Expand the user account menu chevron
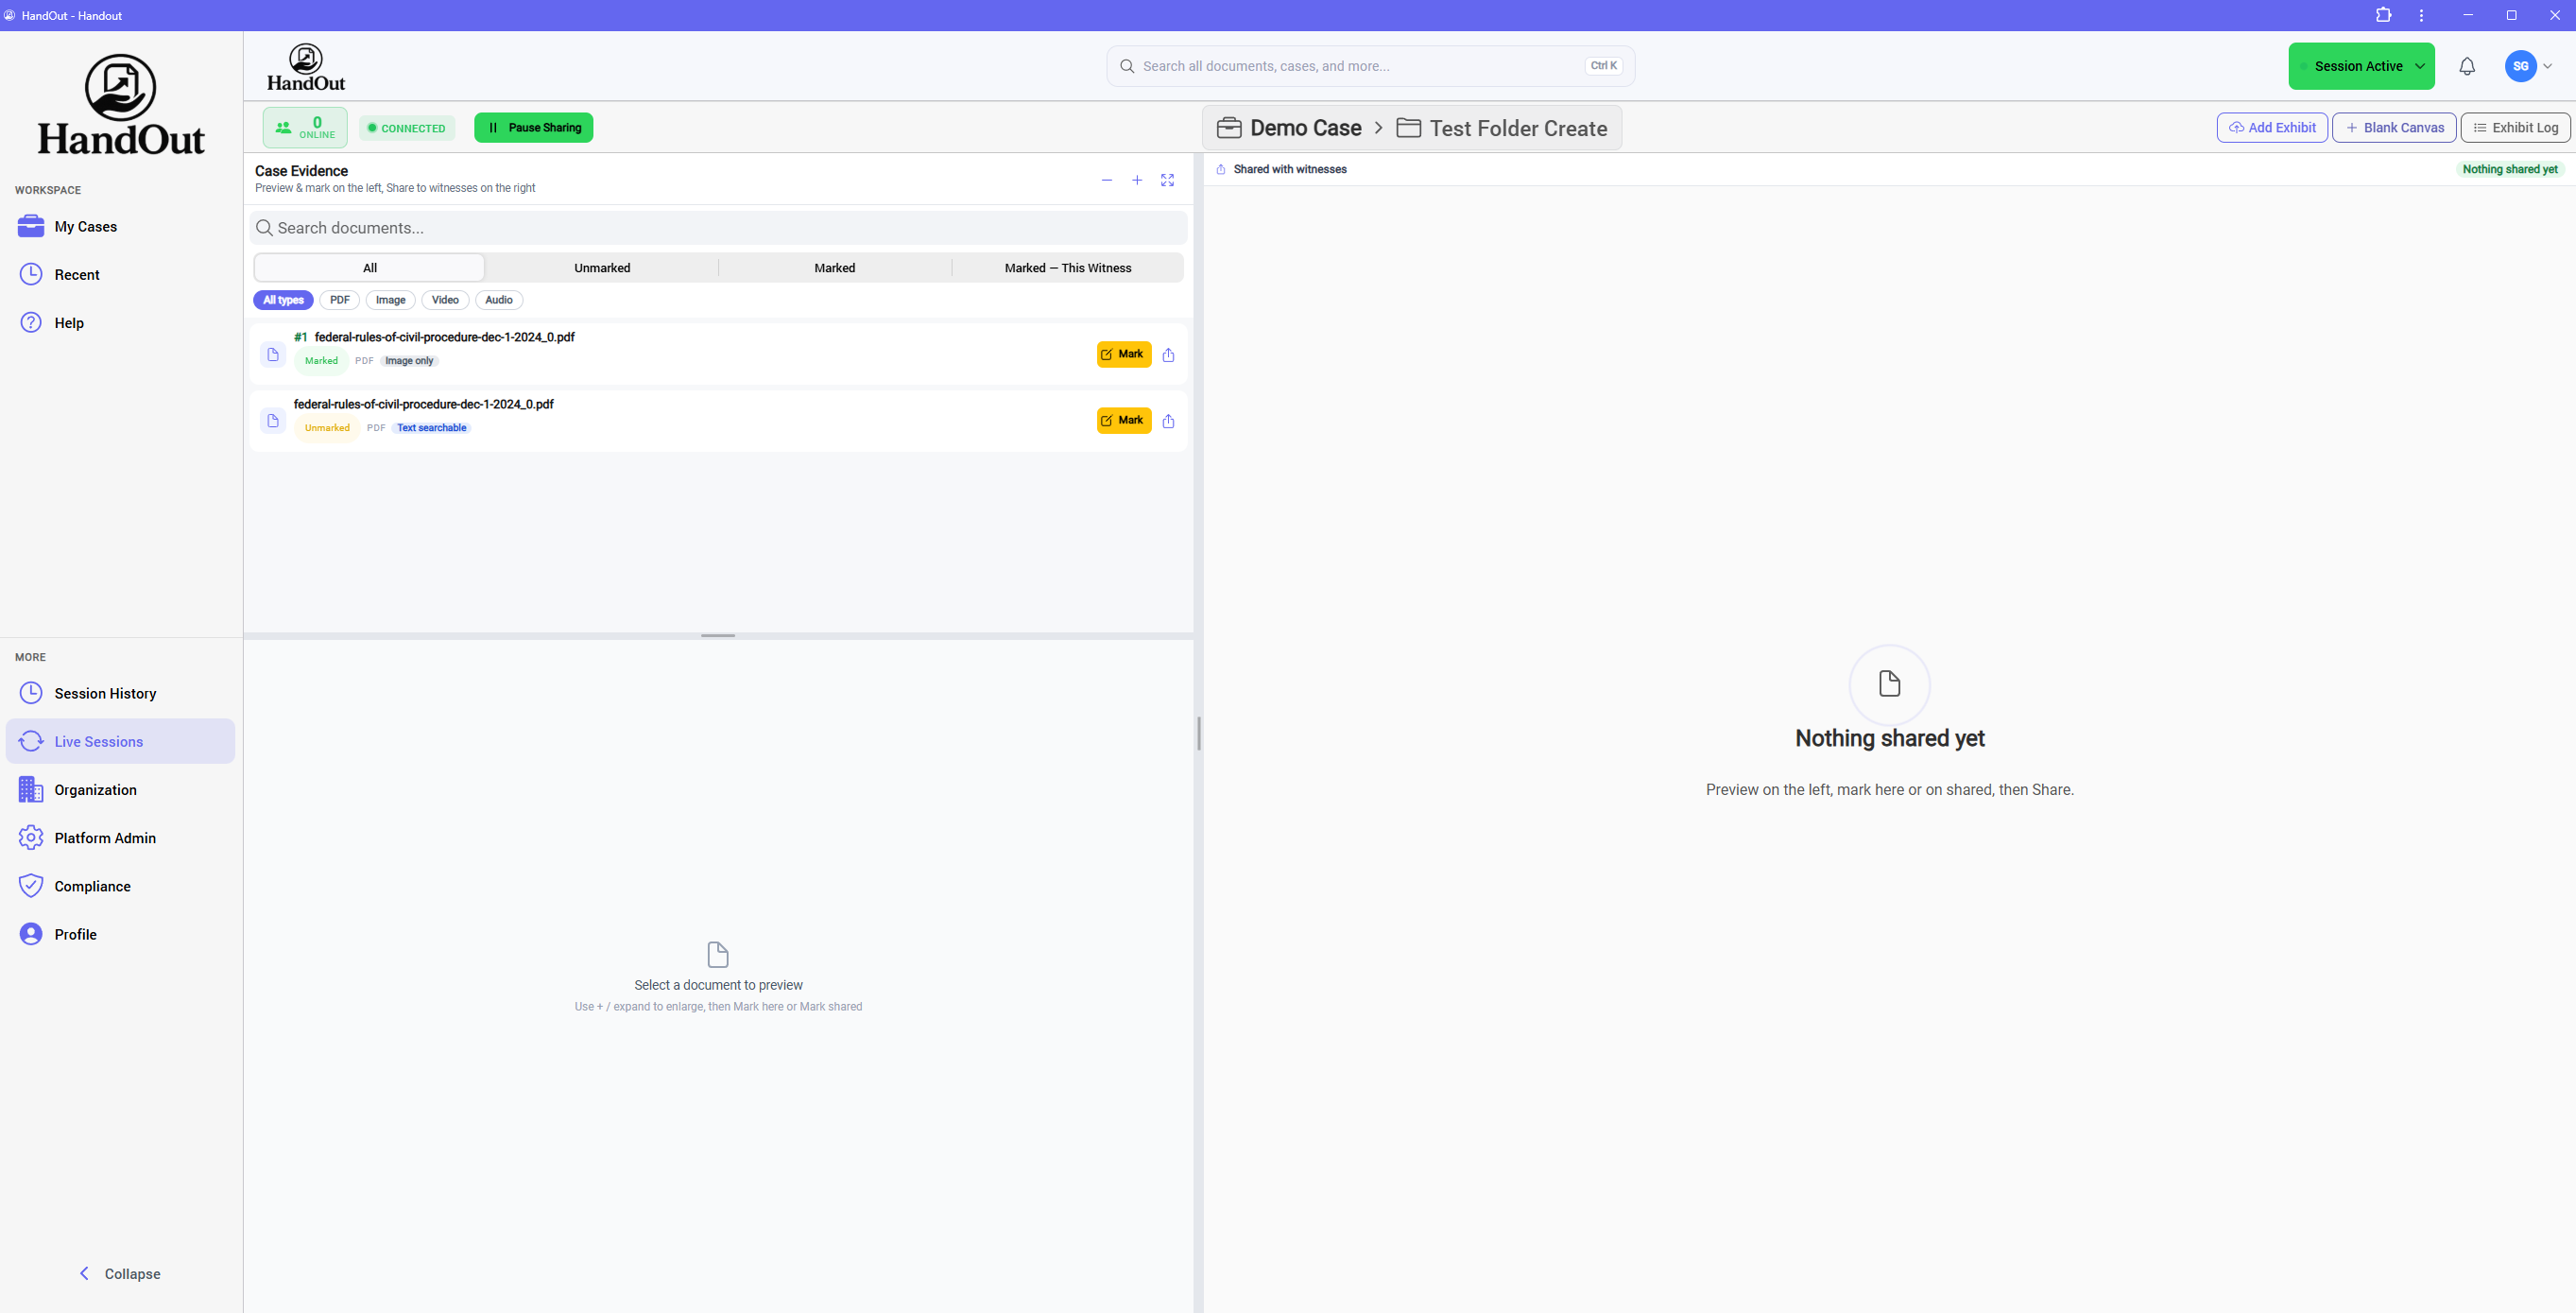 coord(2548,66)
